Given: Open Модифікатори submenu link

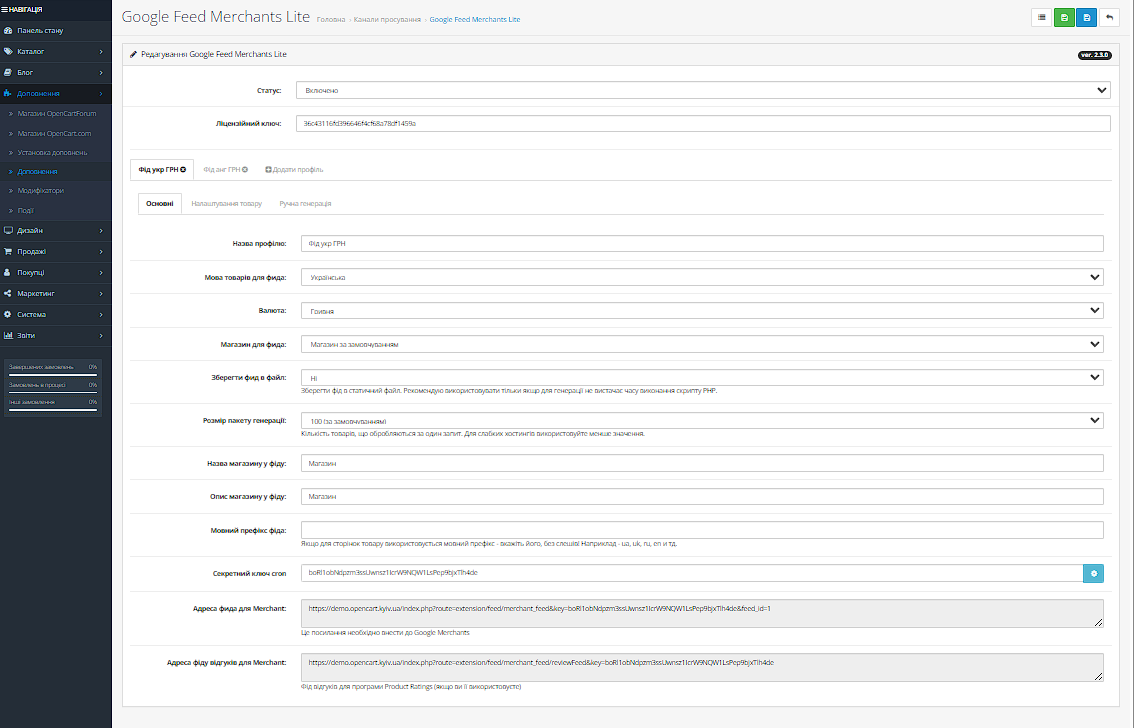Looking at the screenshot, I should pyautogui.click(x=40, y=191).
